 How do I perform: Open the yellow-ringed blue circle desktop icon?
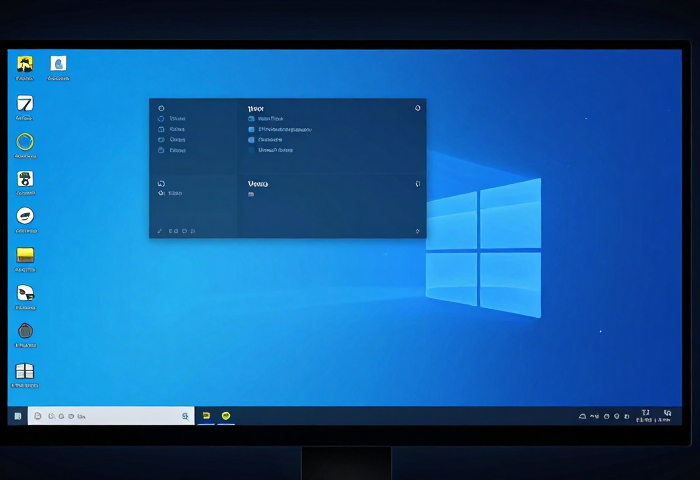point(25,142)
